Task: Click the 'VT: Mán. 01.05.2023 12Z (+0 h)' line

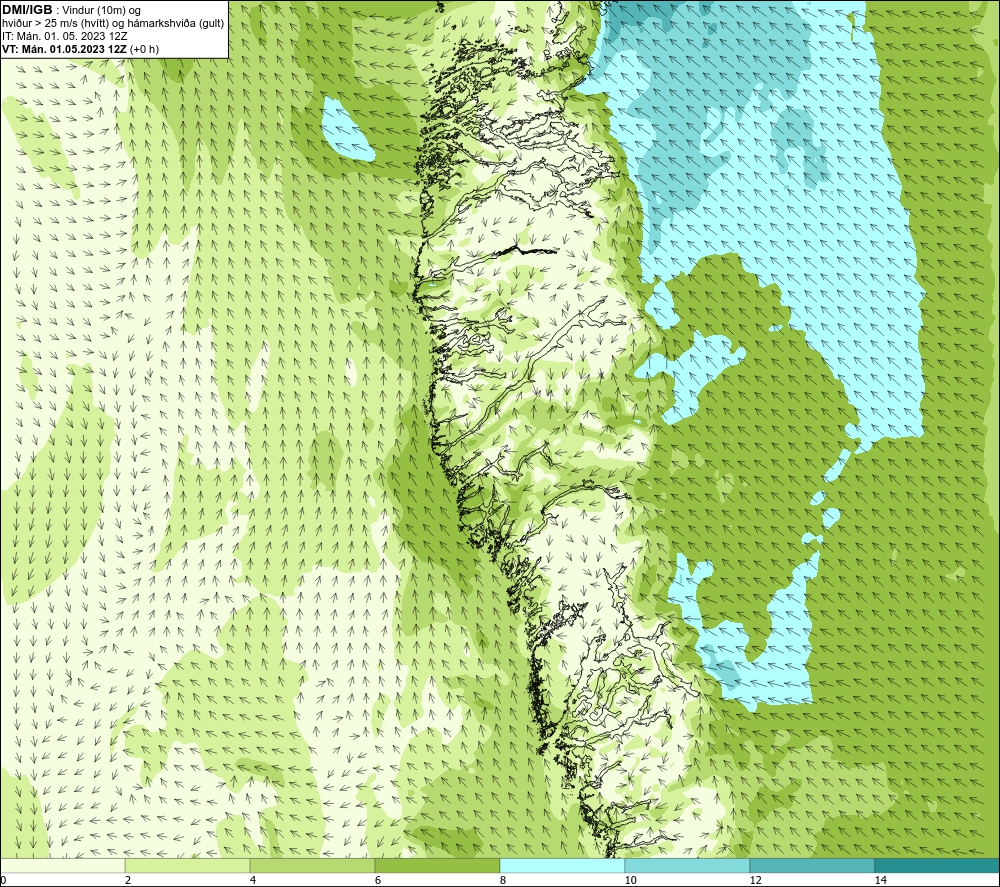Action: point(80,49)
